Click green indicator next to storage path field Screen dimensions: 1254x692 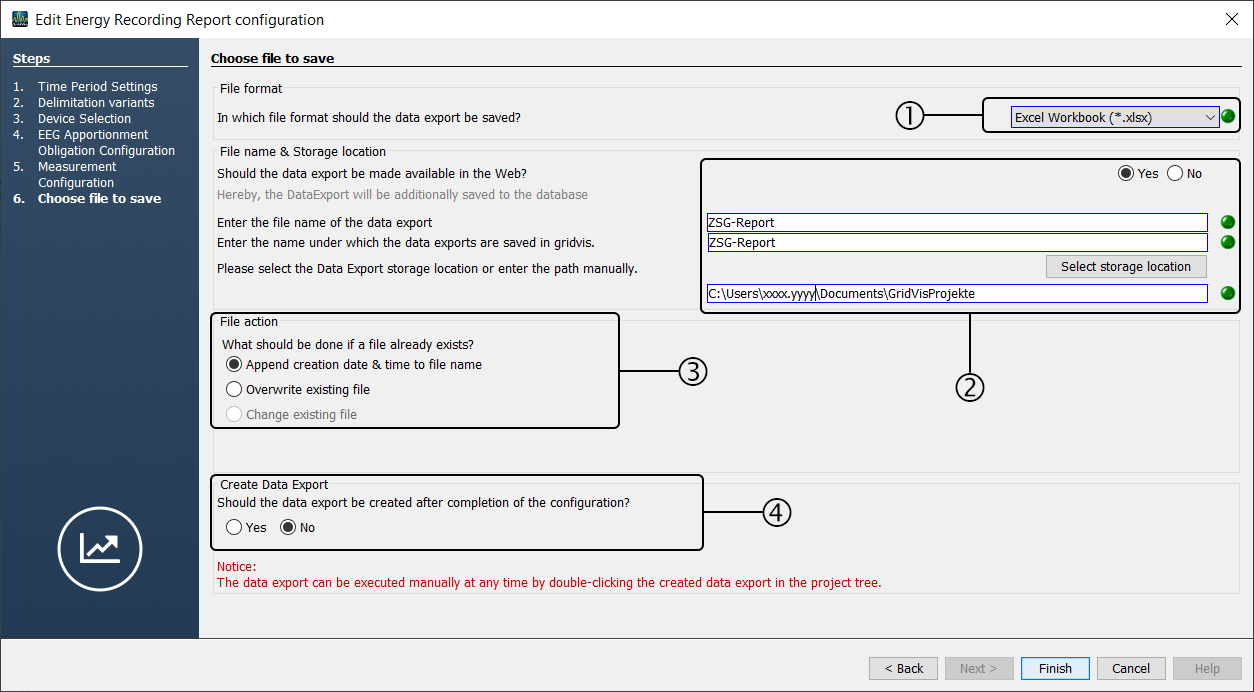(x=1228, y=293)
